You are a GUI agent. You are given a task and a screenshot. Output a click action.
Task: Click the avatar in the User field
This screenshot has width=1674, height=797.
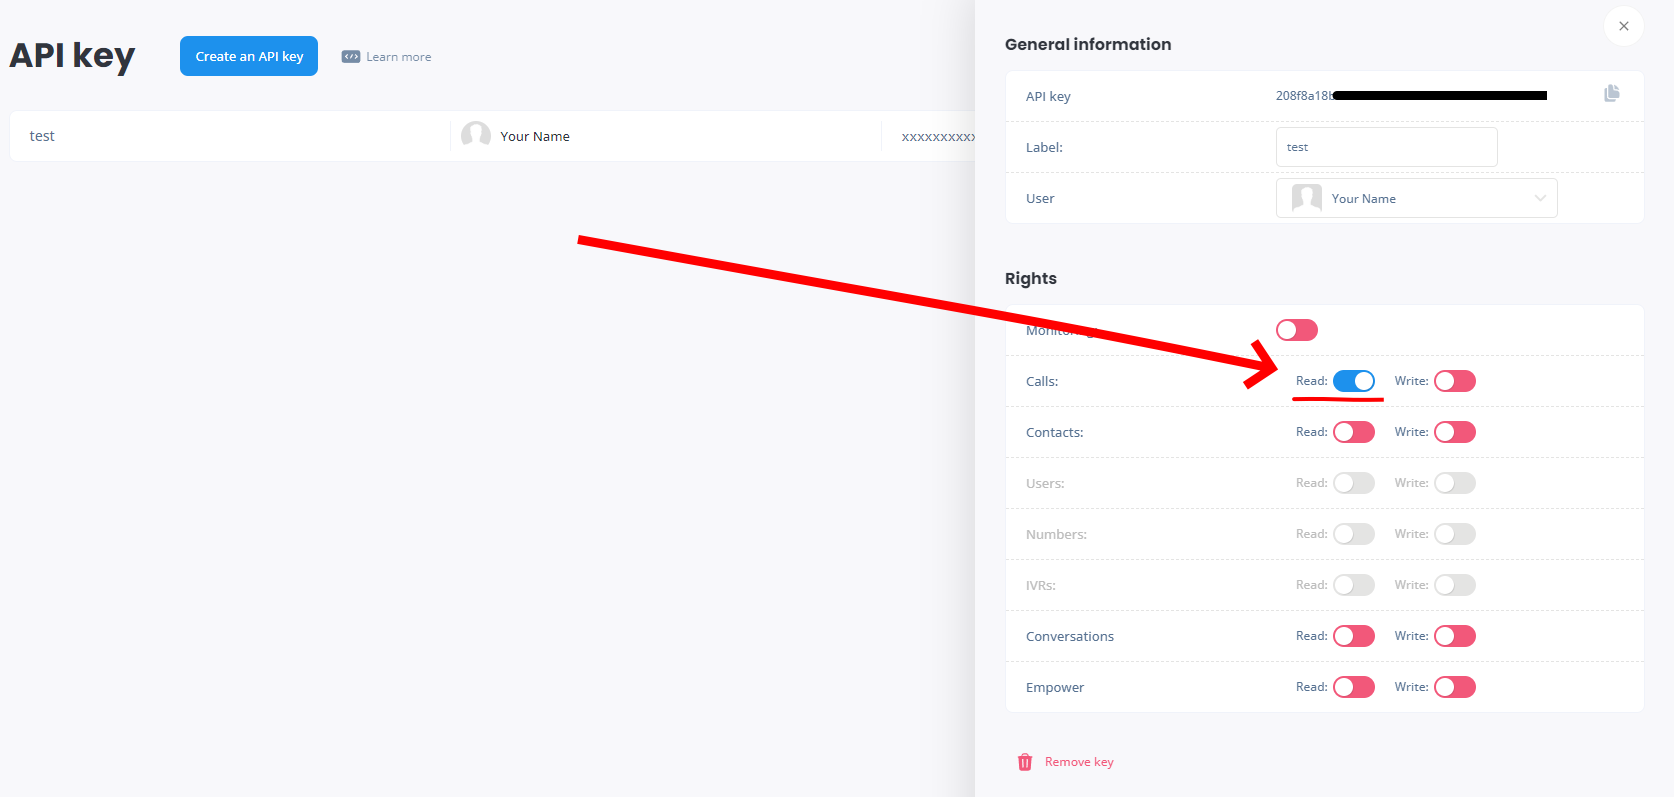click(x=1306, y=198)
